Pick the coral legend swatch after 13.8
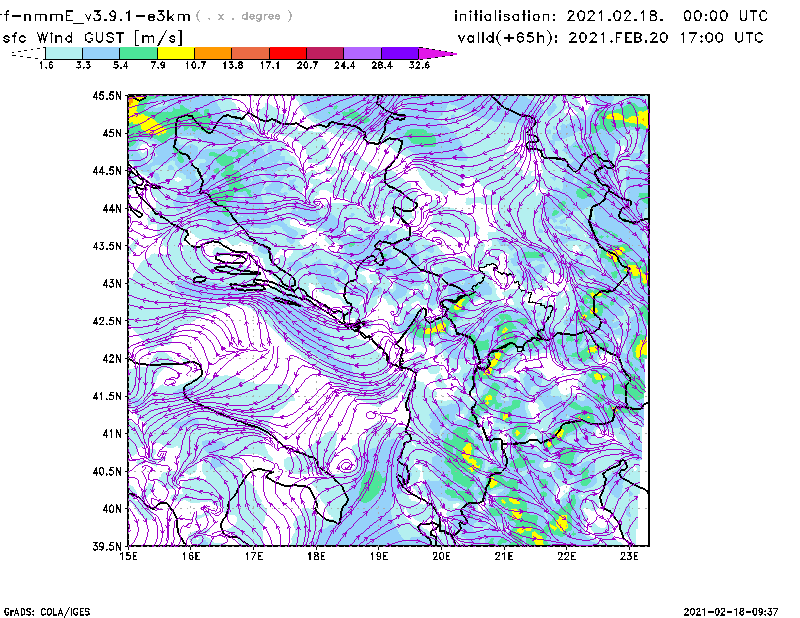The width and height of the screenshot is (800, 618). coord(251,53)
